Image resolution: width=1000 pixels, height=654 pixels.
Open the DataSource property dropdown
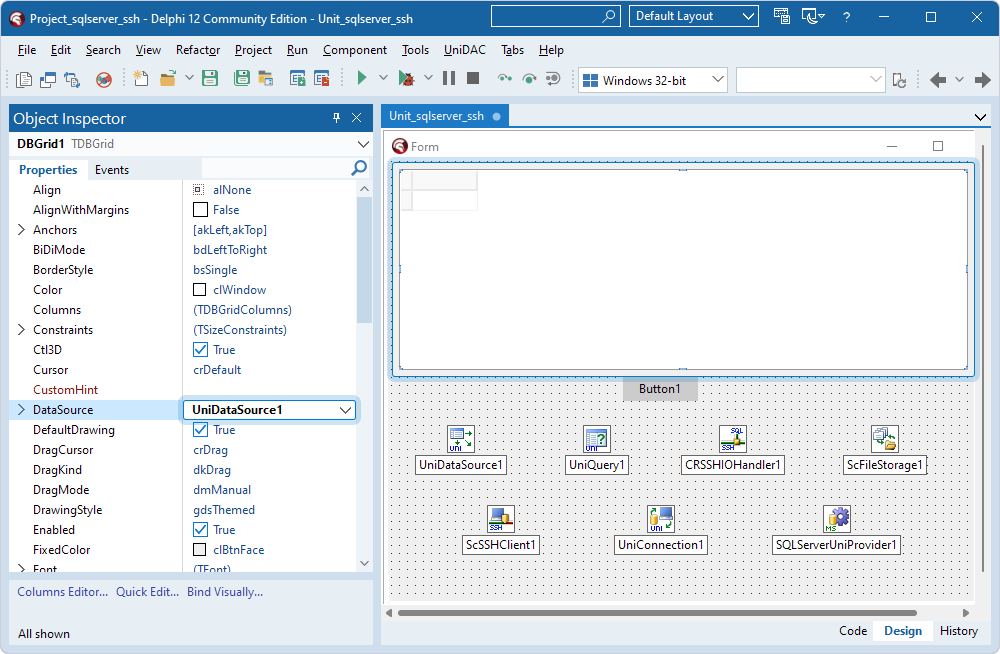pos(344,409)
